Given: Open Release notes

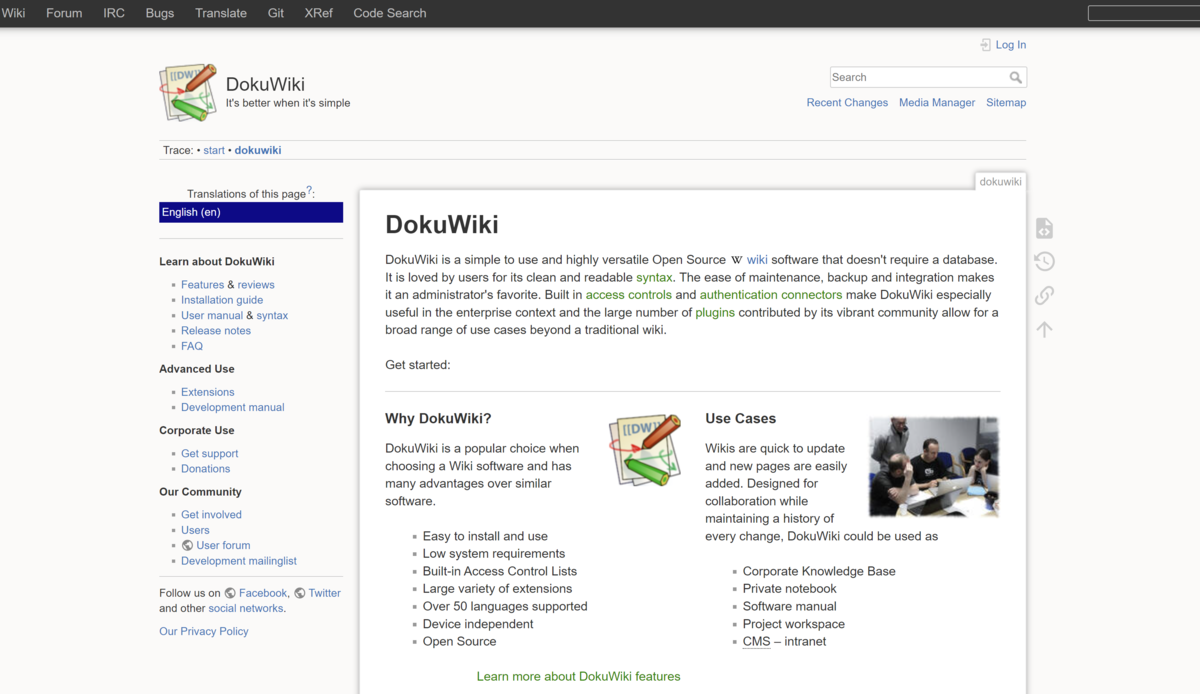Looking at the screenshot, I should tap(216, 331).
